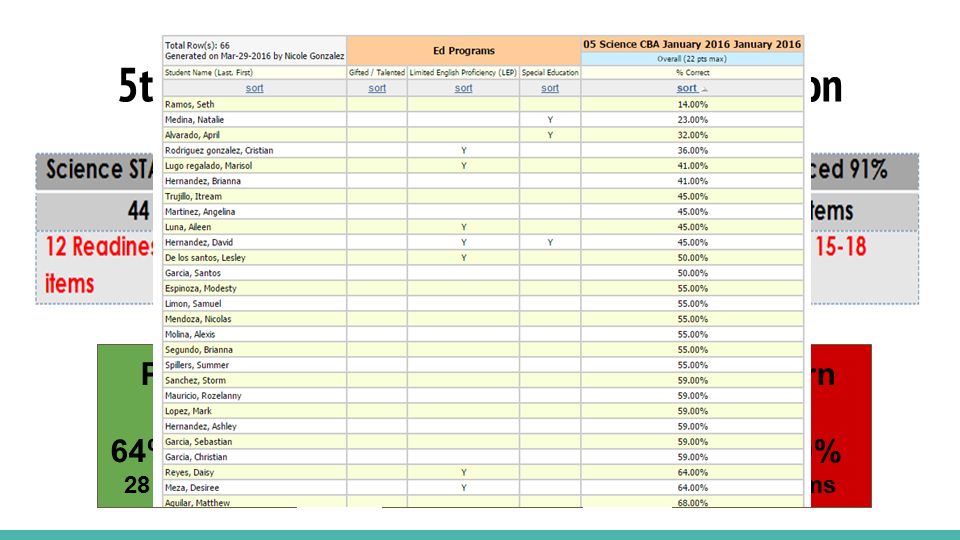Click Rodriguez gonzalez 36.00% score
This screenshot has height=540, width=960.
coord(692,150)
